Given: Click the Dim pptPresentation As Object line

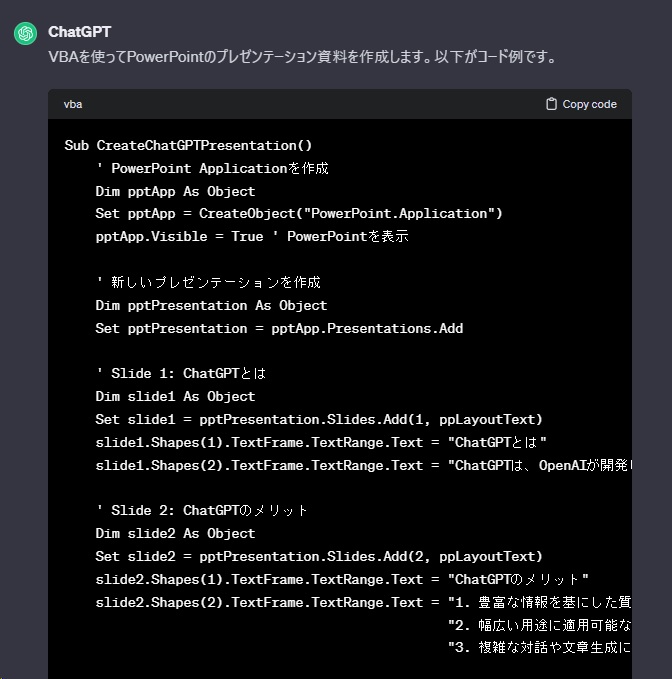Looking at the screenshot, I should 211,305.
